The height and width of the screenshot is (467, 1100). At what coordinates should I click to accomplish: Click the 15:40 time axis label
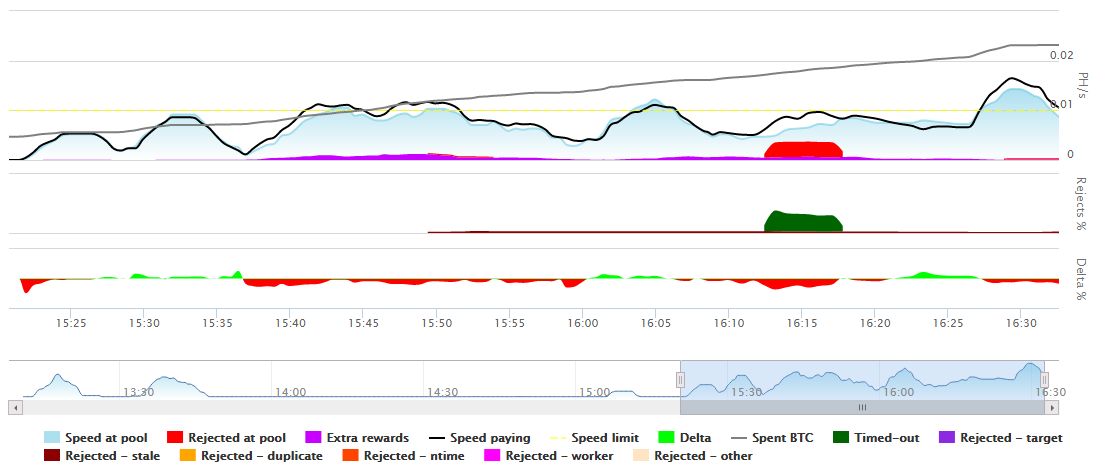[290, 323]
